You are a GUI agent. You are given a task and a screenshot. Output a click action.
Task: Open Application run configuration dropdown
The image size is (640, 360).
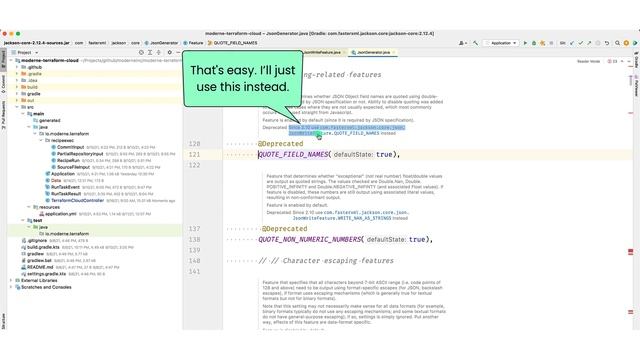[500, 43]
